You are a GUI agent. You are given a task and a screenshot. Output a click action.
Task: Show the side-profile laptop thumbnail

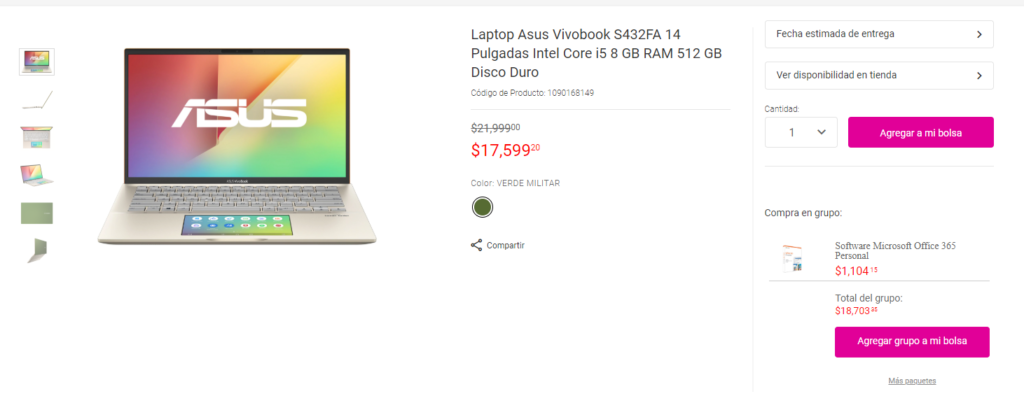[37, 100]
